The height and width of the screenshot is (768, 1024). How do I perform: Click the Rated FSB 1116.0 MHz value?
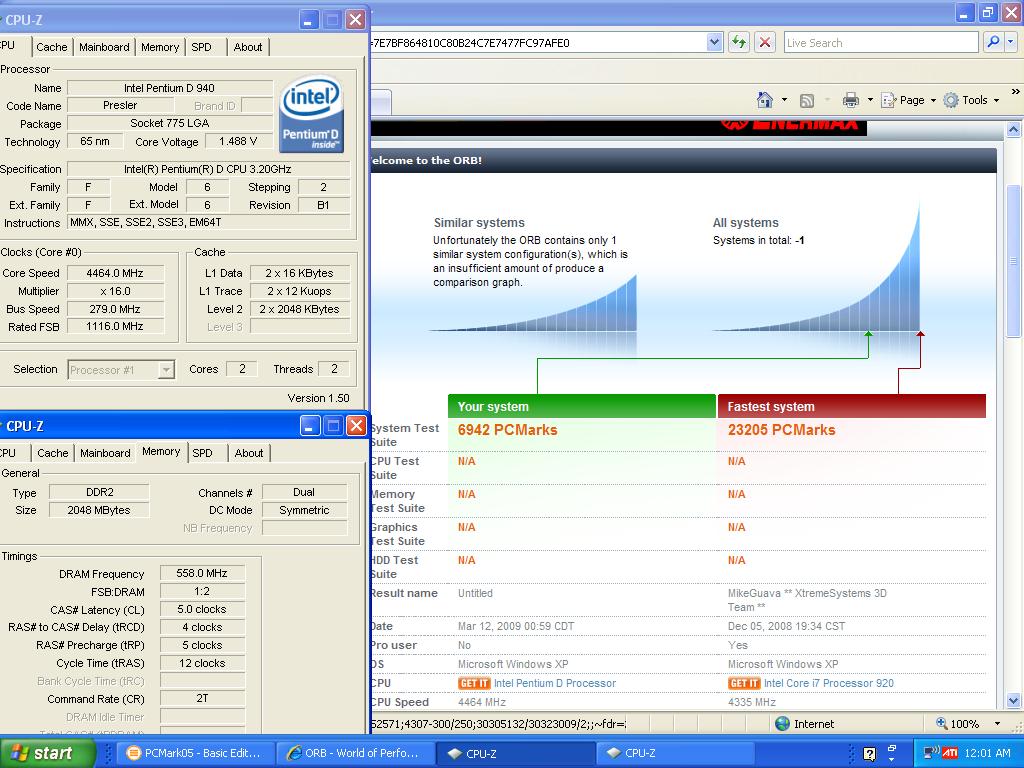pyautogui.click(x=115, y=326)
